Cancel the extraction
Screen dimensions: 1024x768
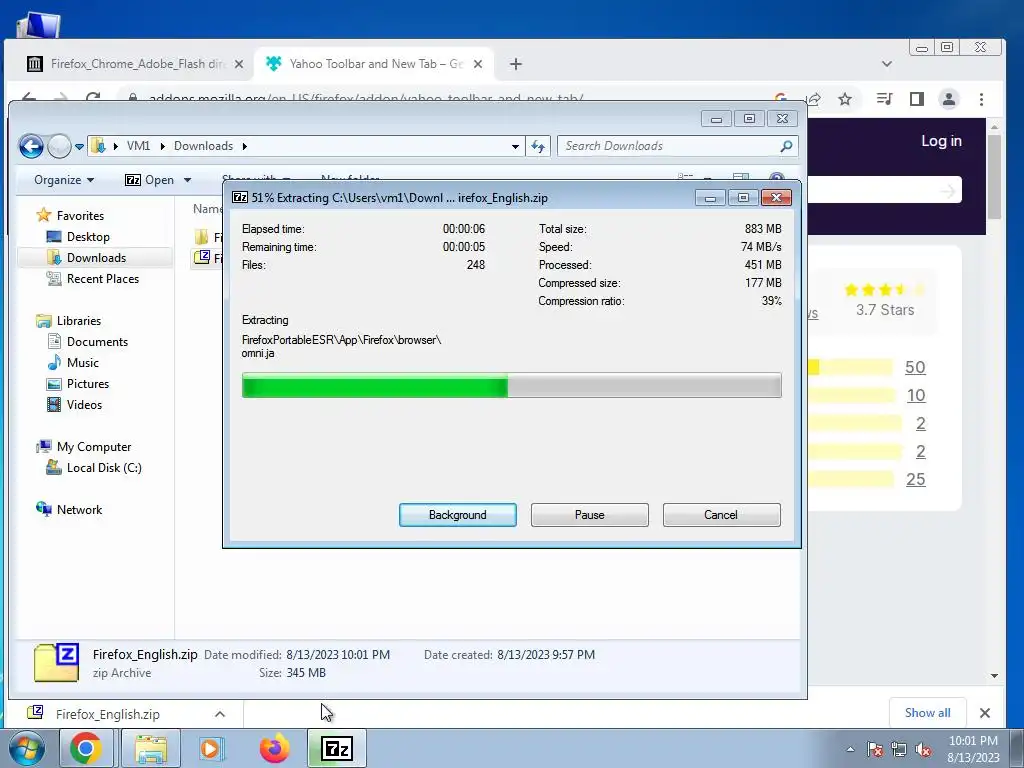click(721, 515)
